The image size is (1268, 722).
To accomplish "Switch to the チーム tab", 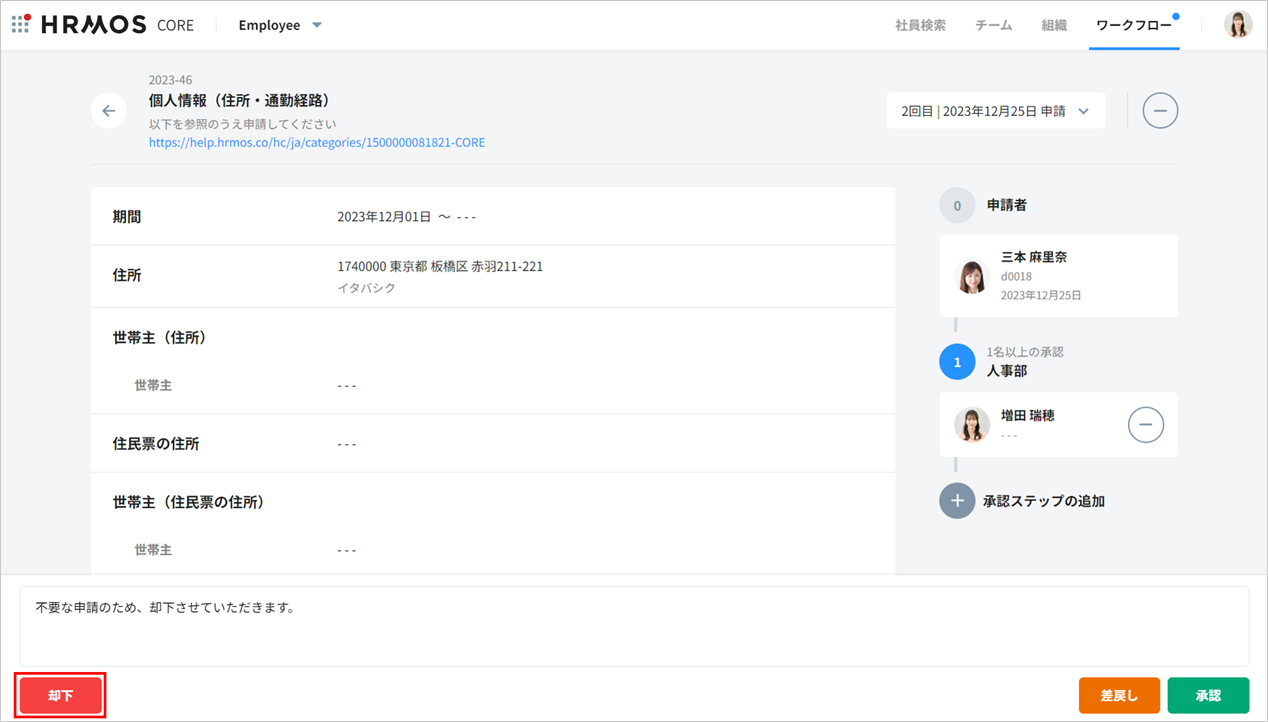I will coord(993,25).
